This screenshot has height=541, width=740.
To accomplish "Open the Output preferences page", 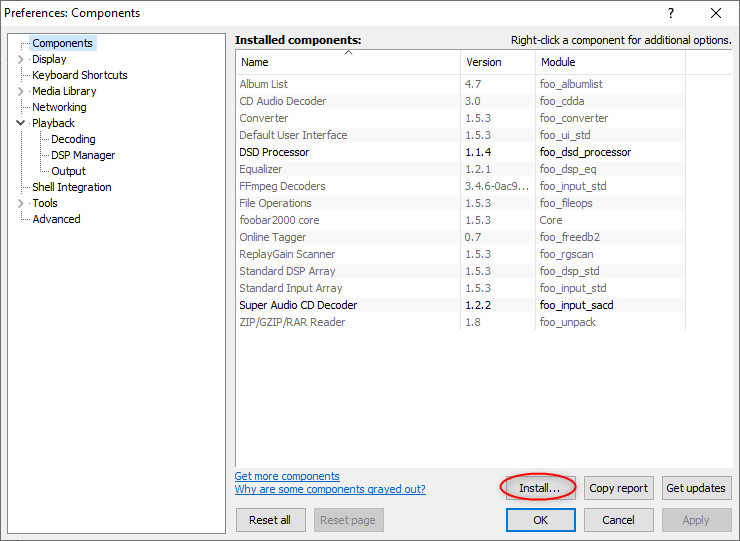I will (x=68, y=171).
